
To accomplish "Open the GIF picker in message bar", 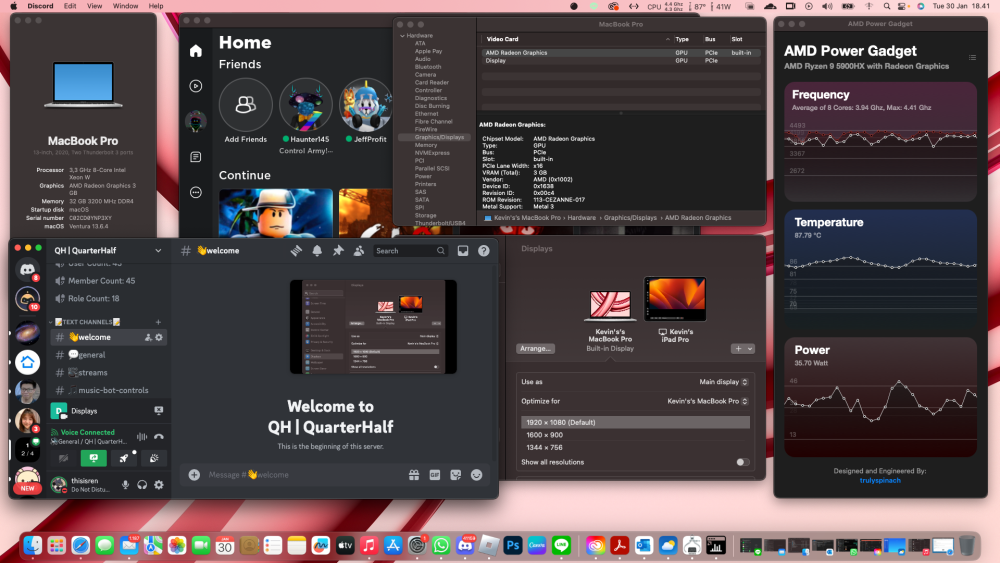I will 435,474.
